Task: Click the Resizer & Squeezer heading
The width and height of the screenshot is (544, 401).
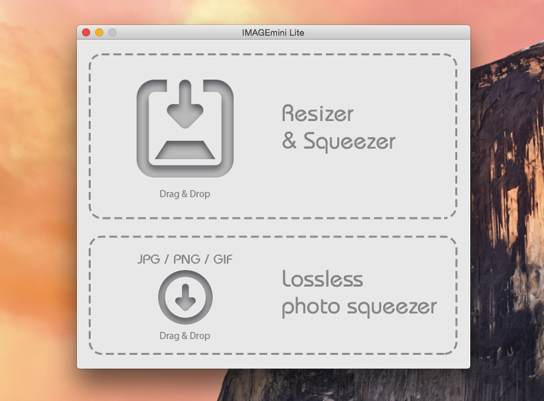Action: (339, 128)
